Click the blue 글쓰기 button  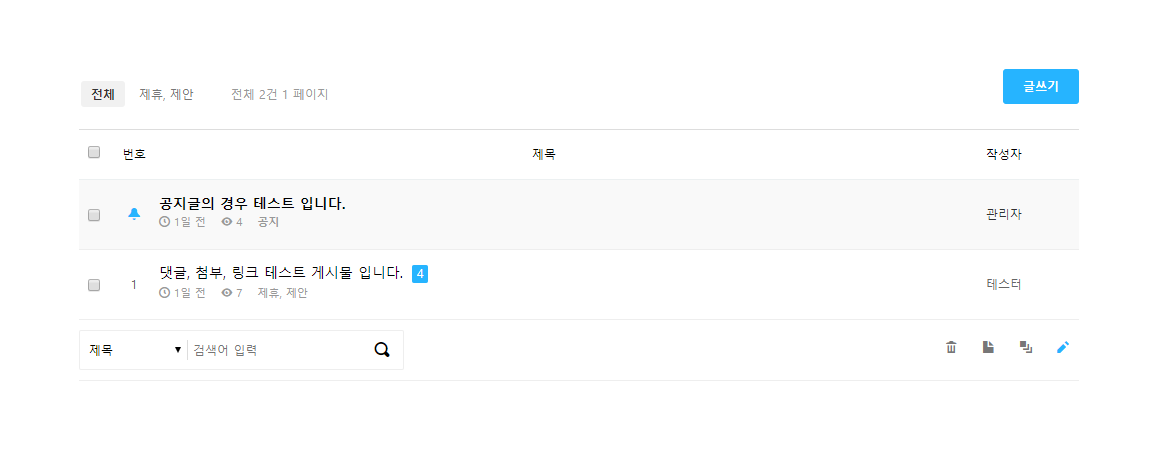[1040, 86]
